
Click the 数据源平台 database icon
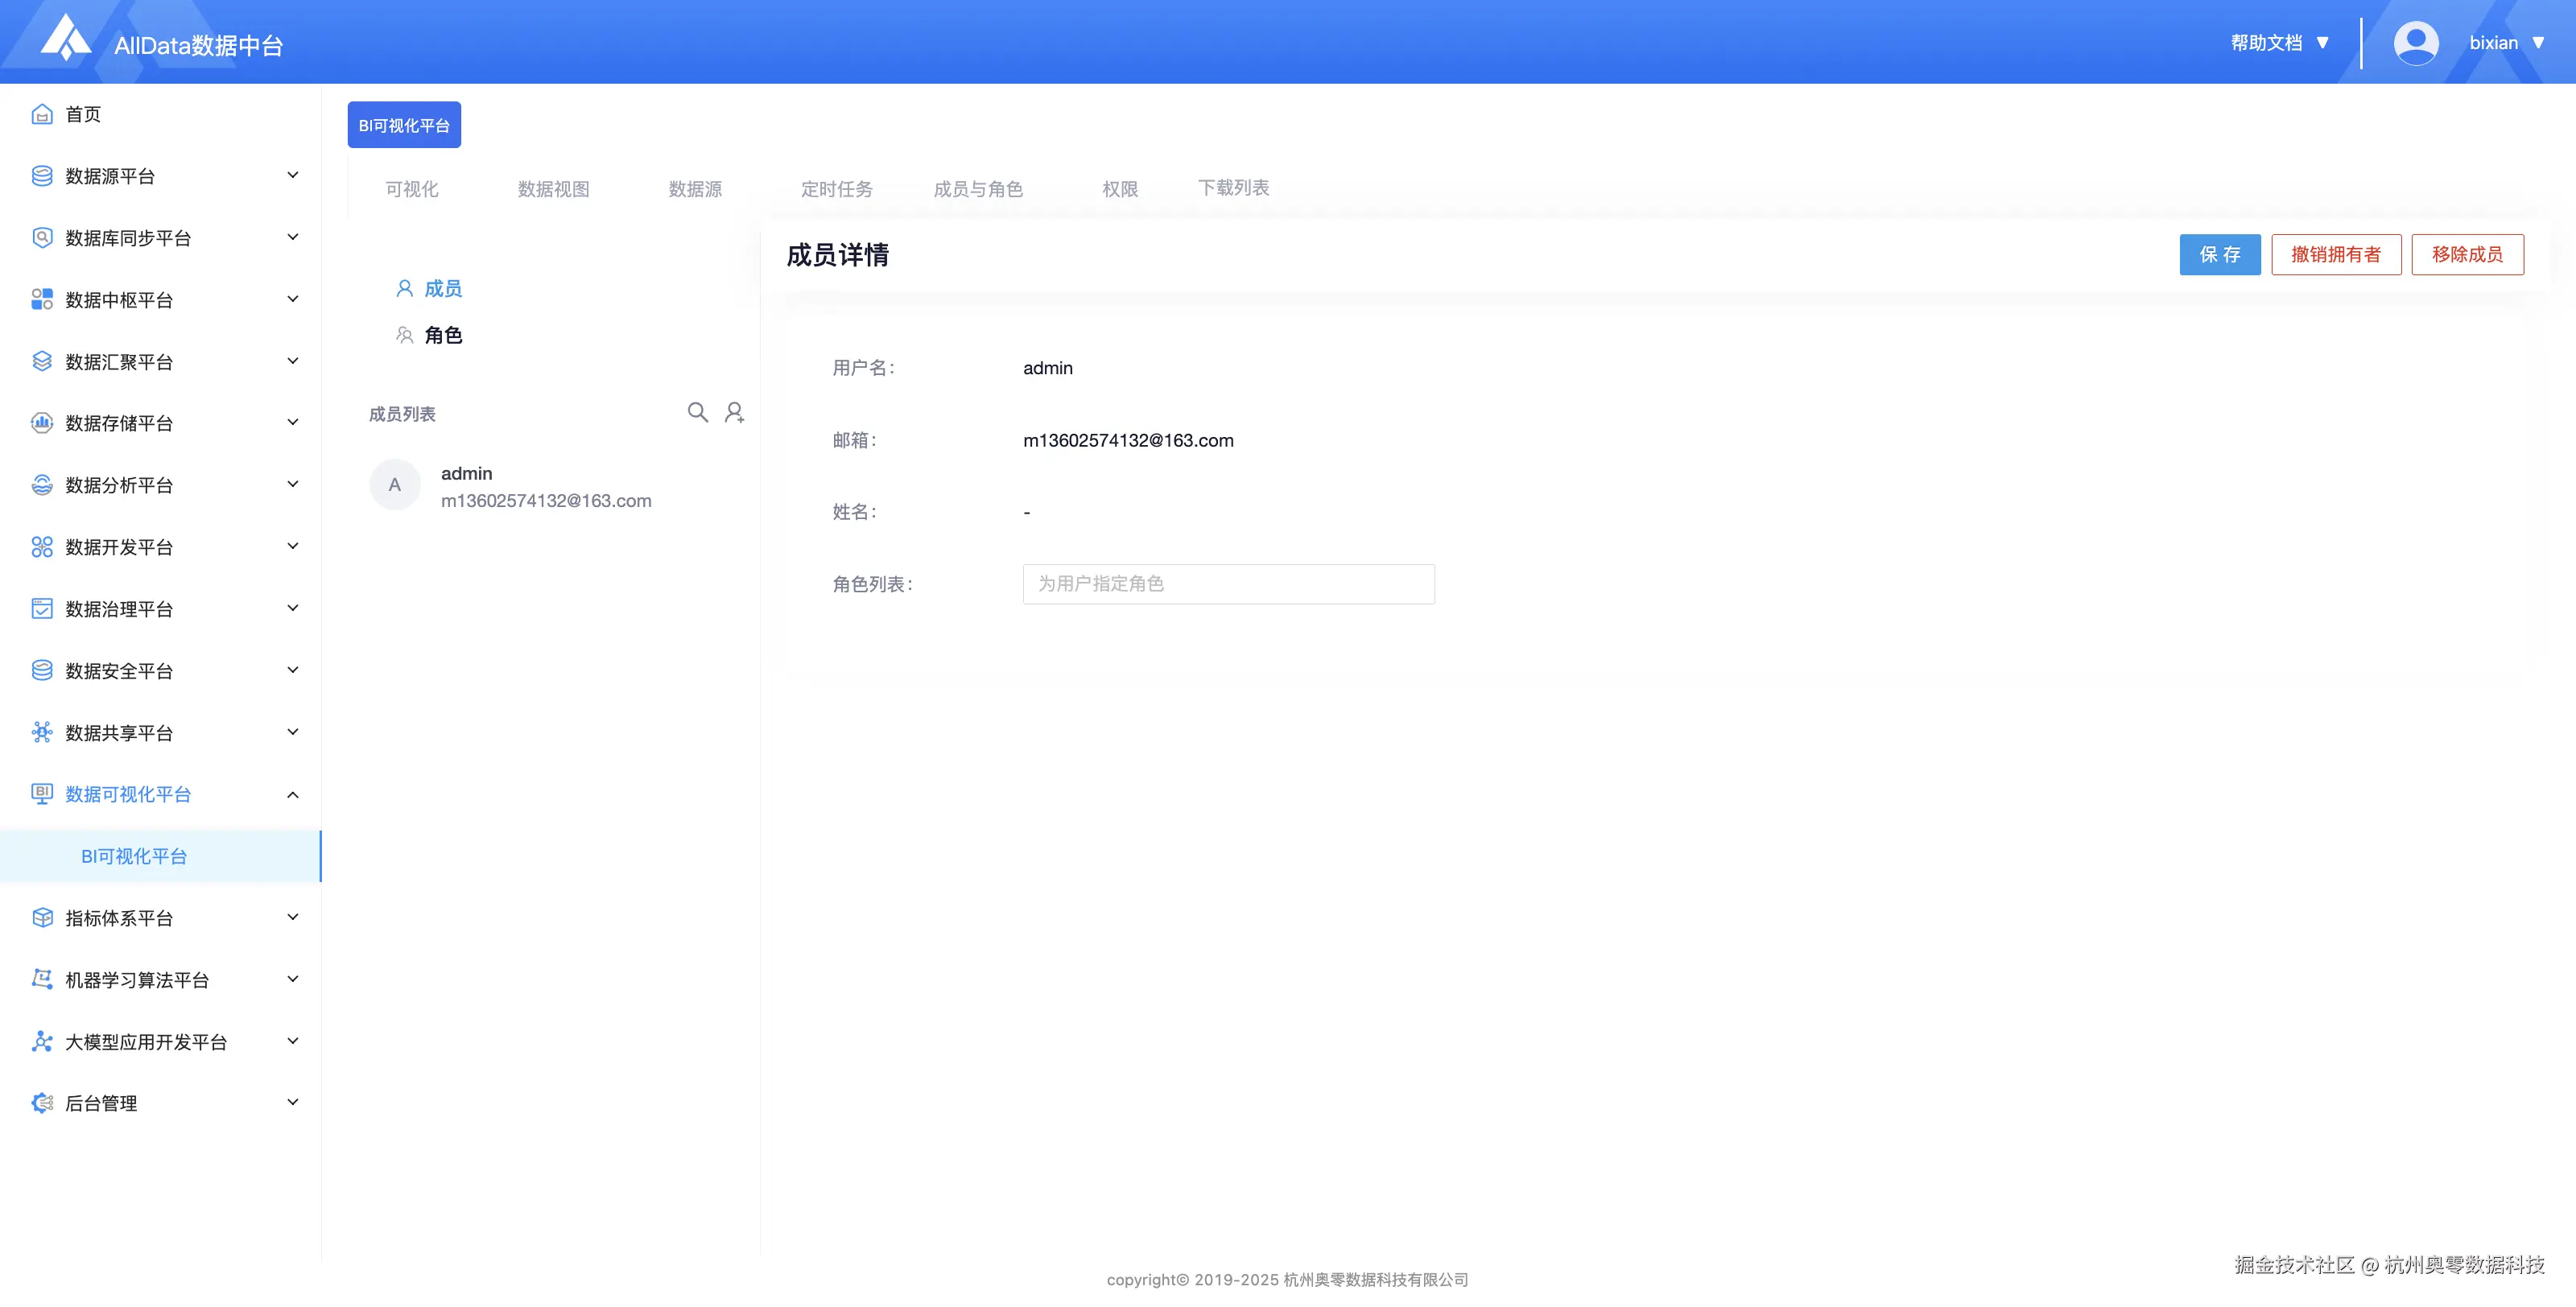click(x=42, y=176)
